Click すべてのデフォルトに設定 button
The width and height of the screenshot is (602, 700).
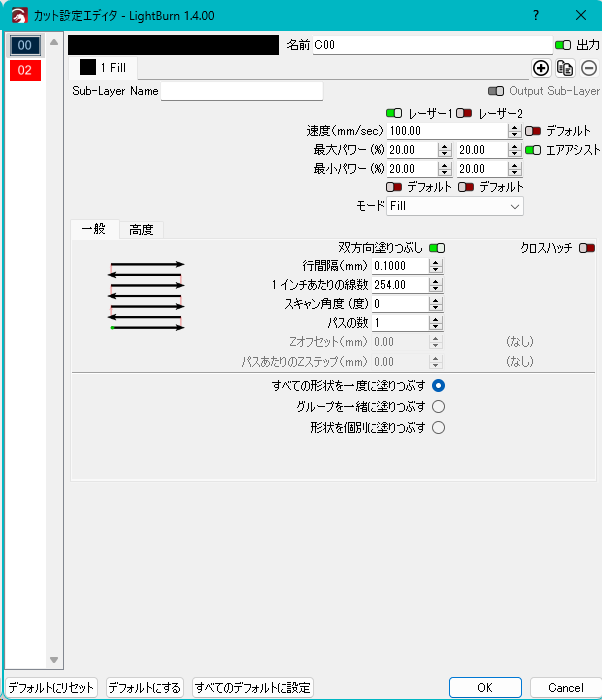253,688
